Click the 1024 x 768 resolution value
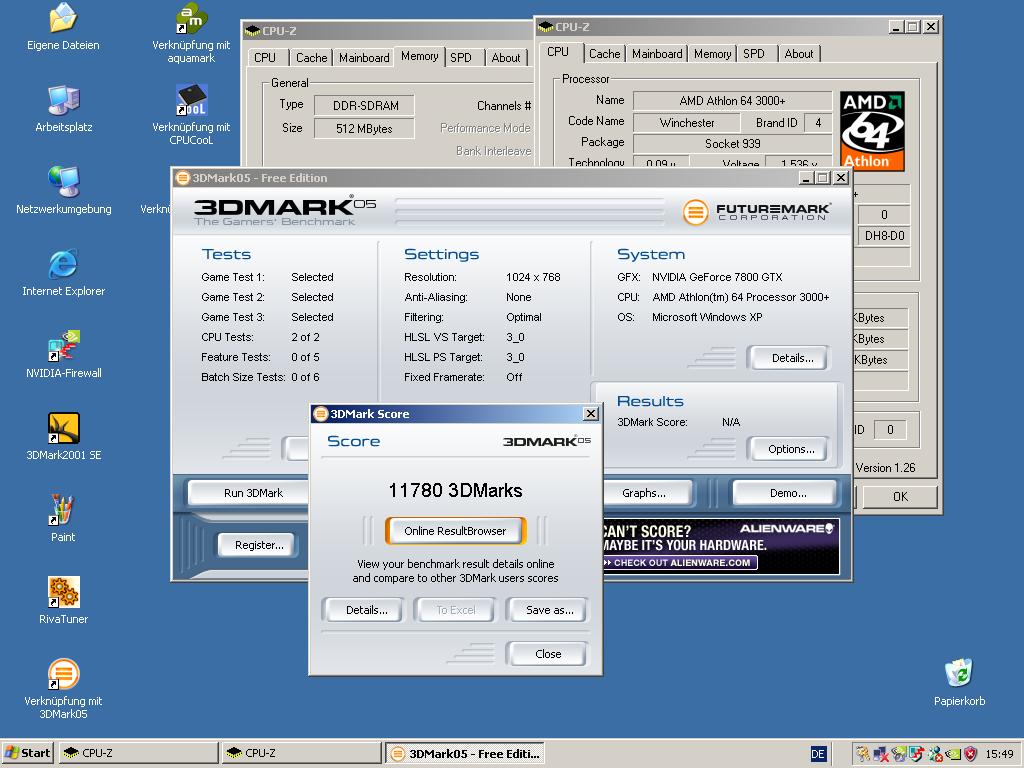This screenshot has width=1024, height=768. [x=533, y=277]
